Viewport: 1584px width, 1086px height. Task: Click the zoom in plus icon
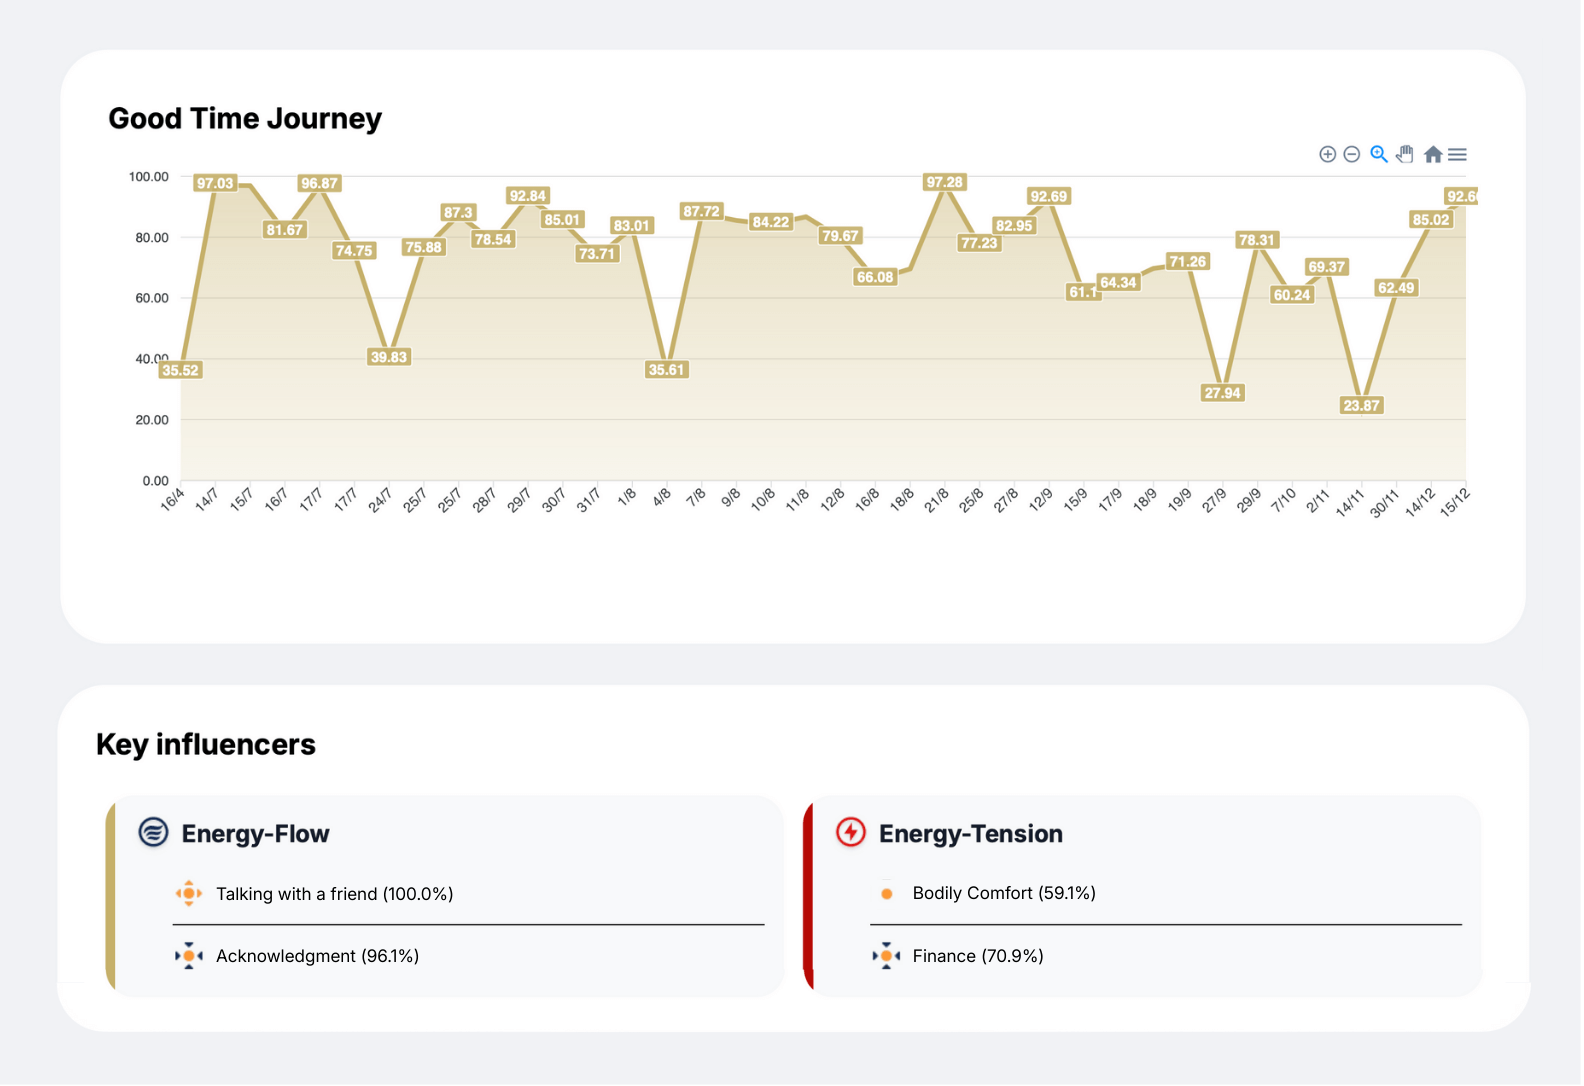pyautogui.click(x=1327, y=154)
